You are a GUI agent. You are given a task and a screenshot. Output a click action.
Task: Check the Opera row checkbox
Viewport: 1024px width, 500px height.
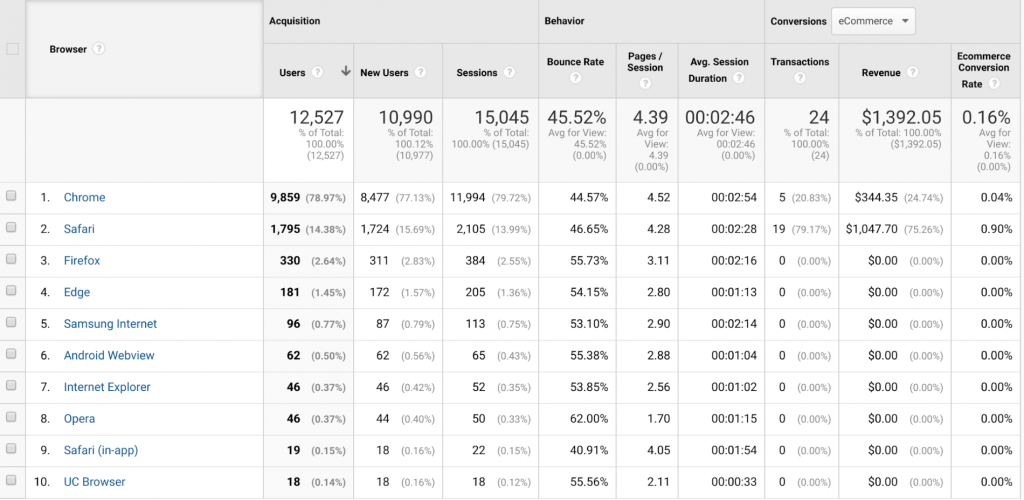(x=11, y=417)
